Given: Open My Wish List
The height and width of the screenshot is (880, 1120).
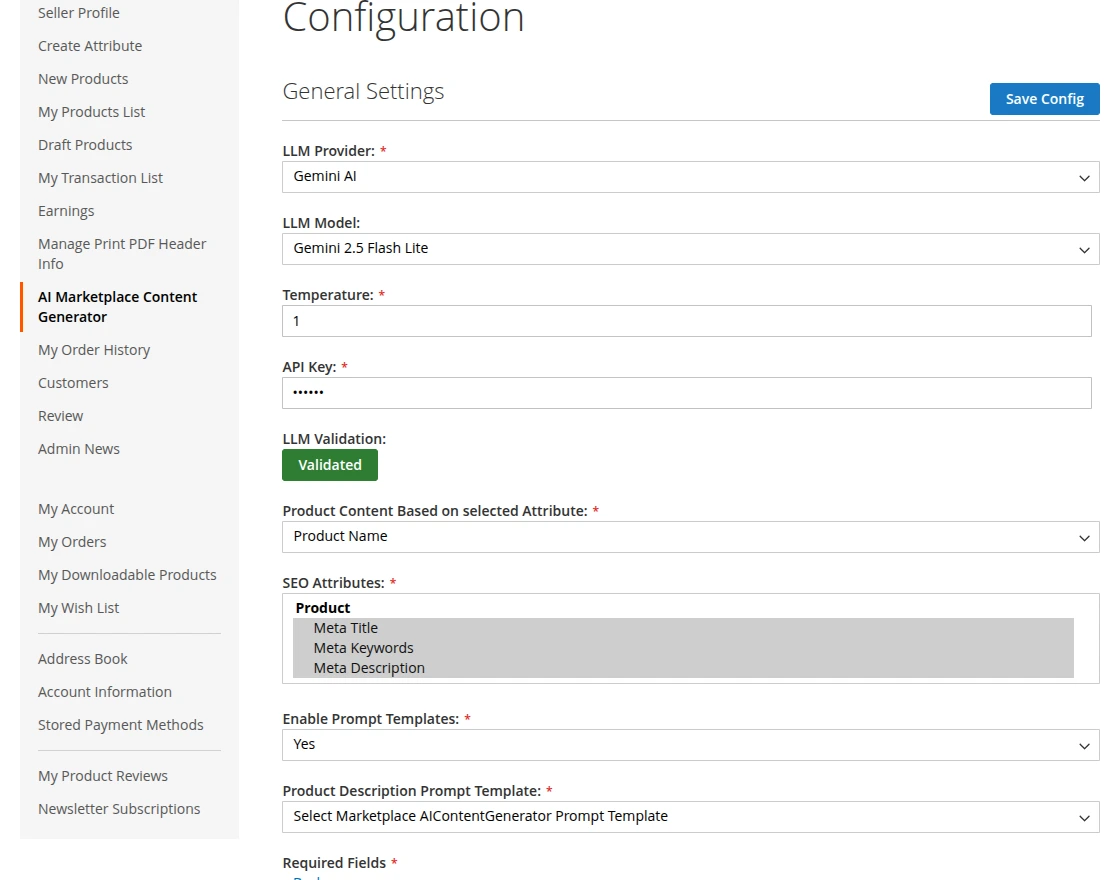Looking at the screenshot, I should pos(79,608).
